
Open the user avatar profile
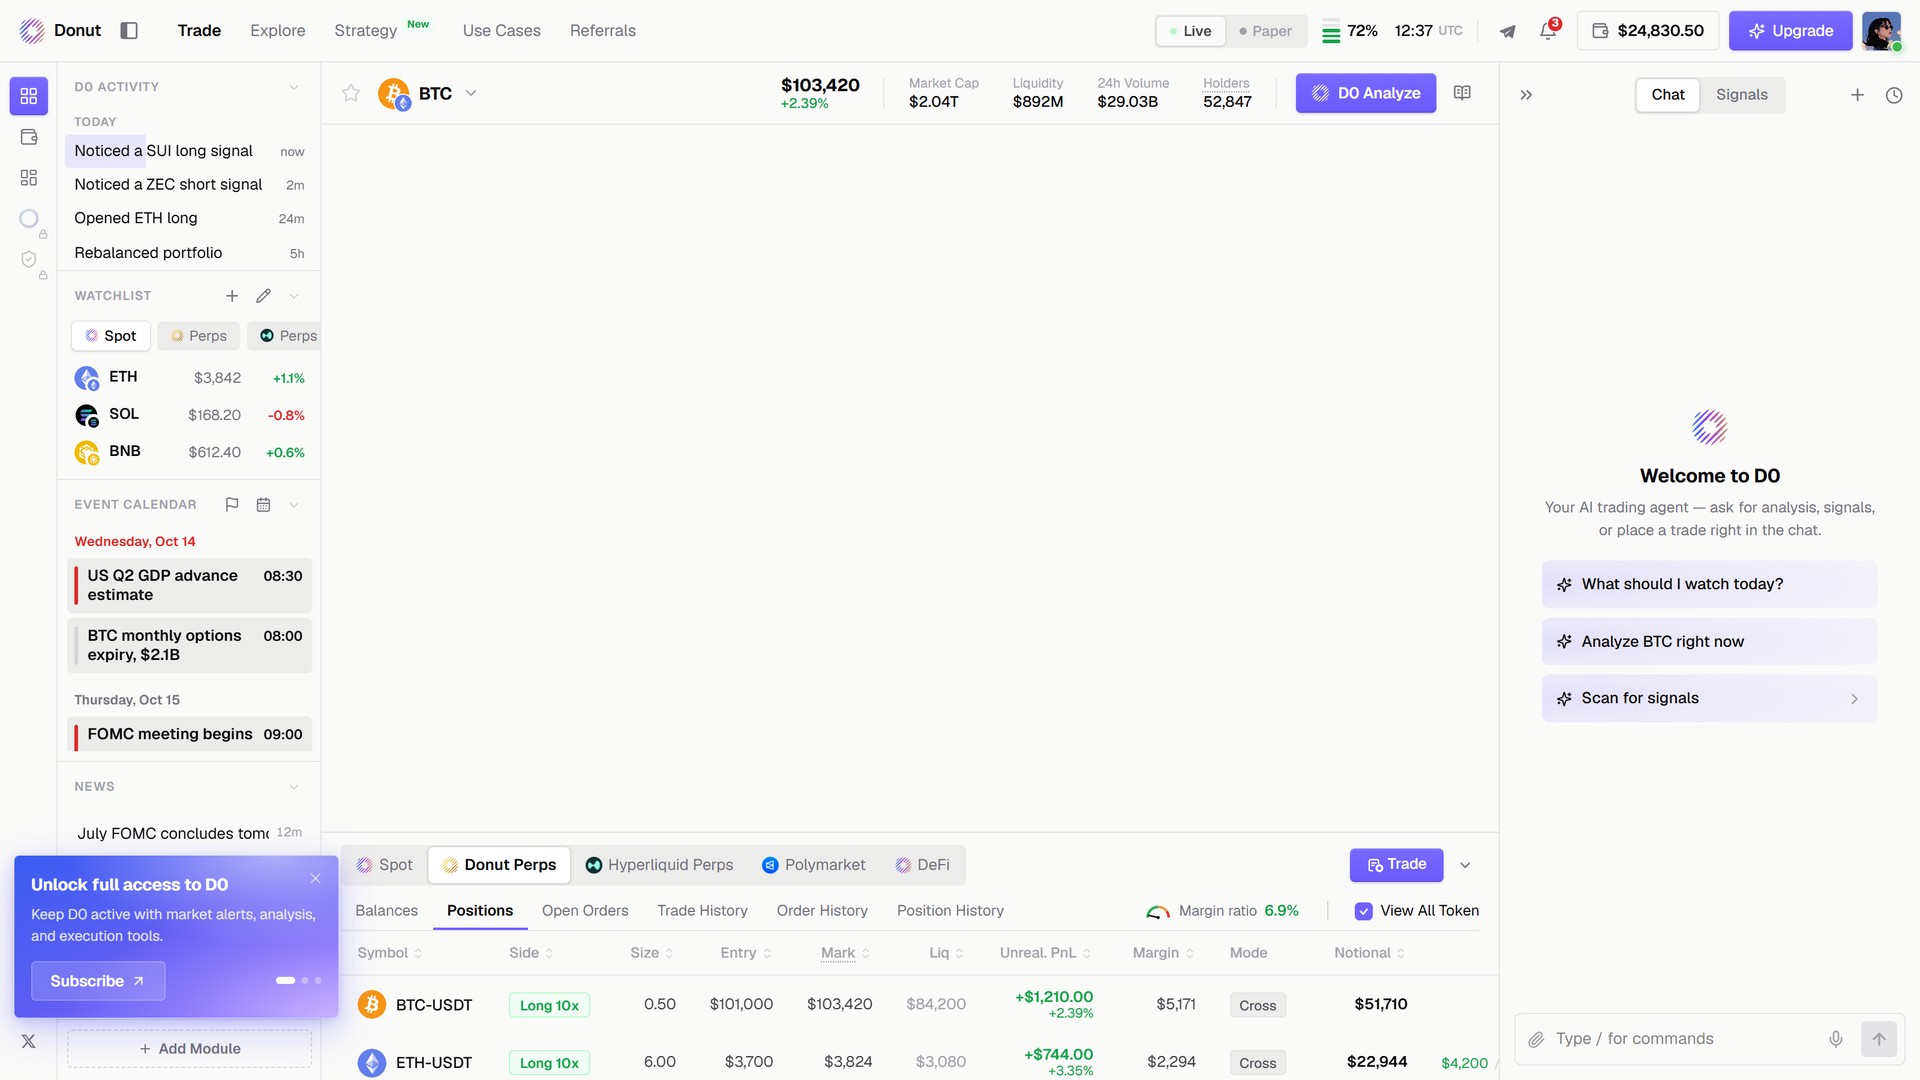tap(1881, 31)
